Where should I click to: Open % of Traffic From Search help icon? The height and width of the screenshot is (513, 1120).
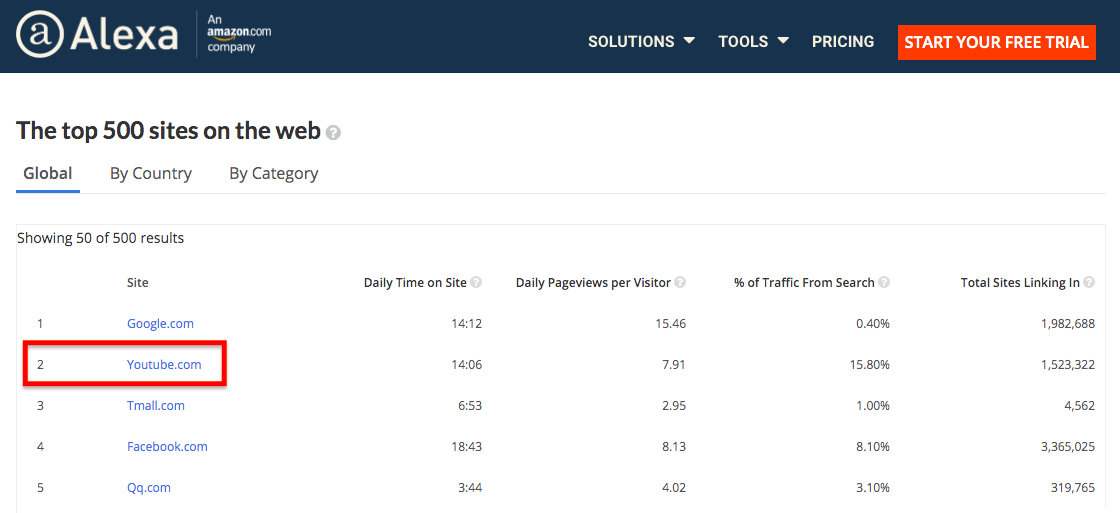tap(884, 283)
